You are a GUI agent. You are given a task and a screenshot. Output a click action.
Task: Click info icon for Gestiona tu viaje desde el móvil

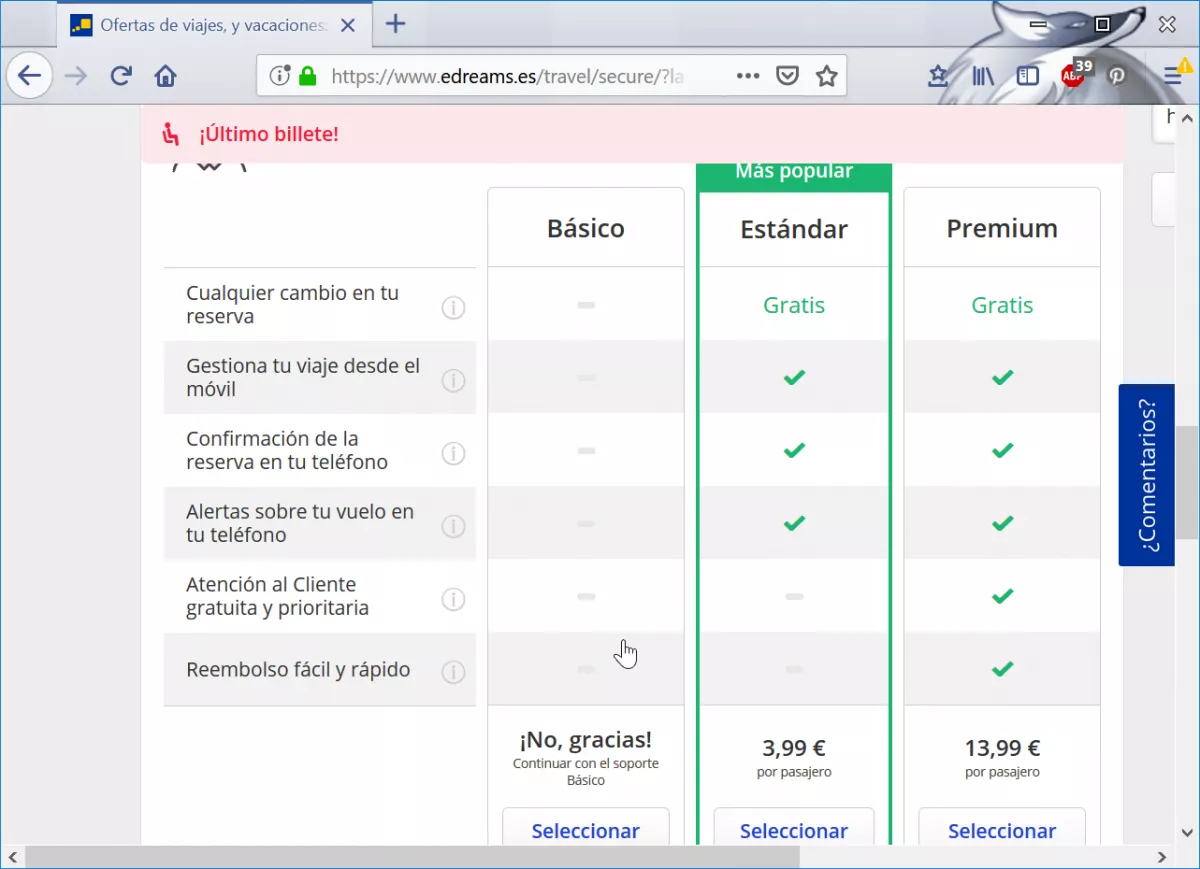click(x=454, y=381)
